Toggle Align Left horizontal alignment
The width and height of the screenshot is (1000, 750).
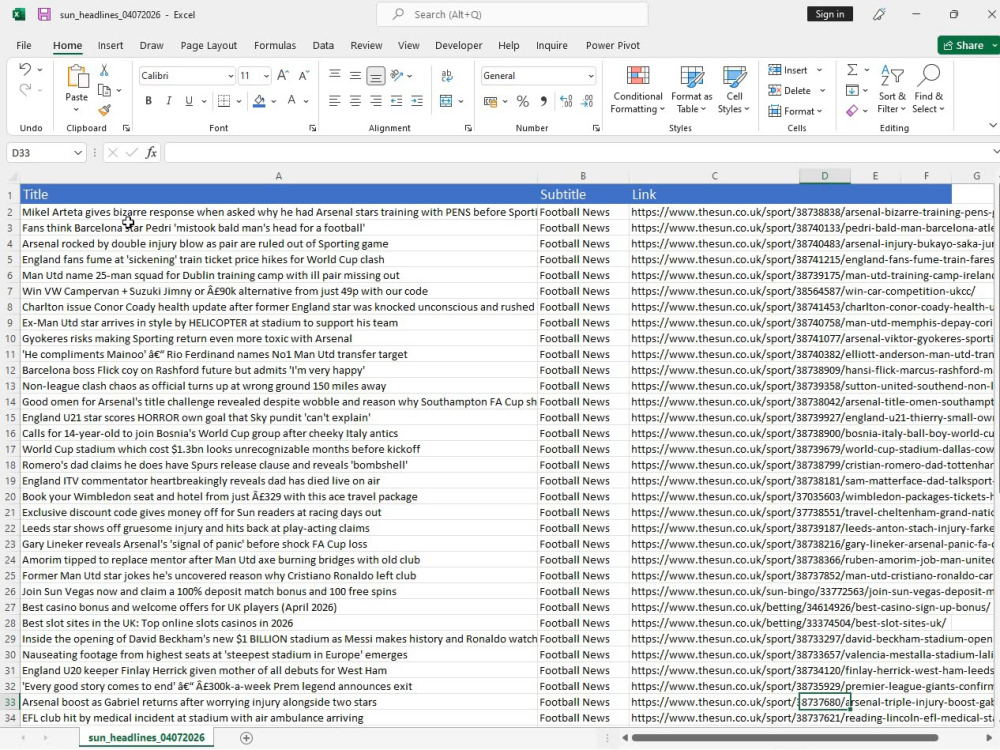(x=334, y=101)
